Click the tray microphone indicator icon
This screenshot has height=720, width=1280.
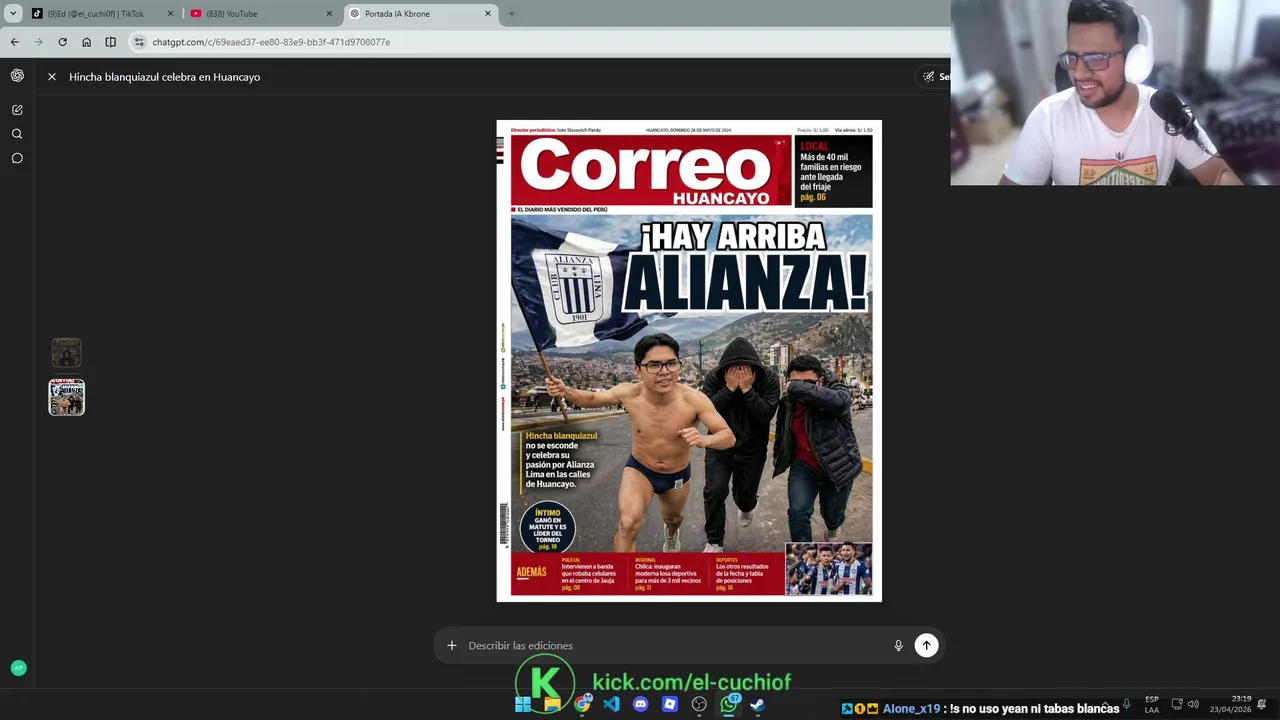(1127, 705)
